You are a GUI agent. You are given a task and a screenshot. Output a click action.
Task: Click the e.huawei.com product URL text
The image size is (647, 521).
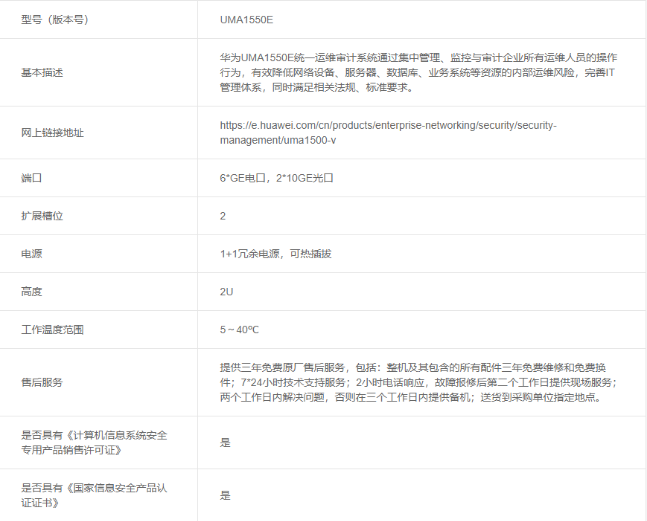[x=388, y=133]
